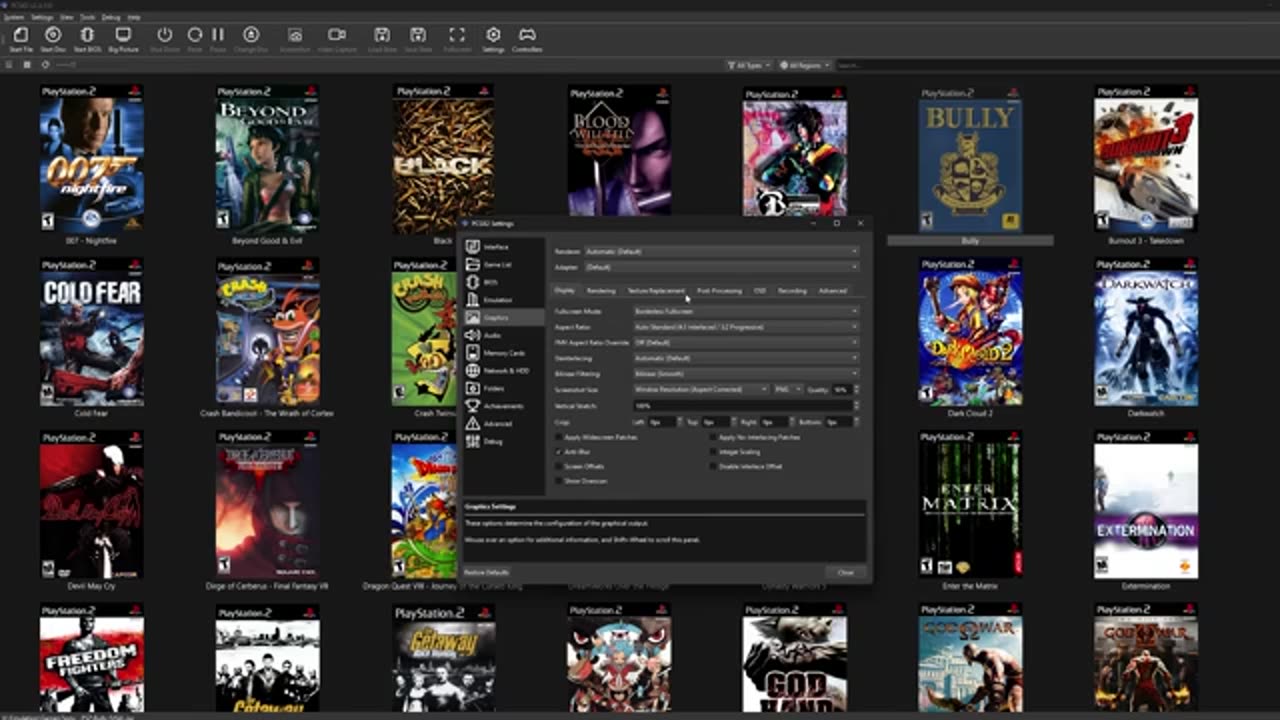
Task: Click the Load State toolbar icon
Action: coord(382,39)
